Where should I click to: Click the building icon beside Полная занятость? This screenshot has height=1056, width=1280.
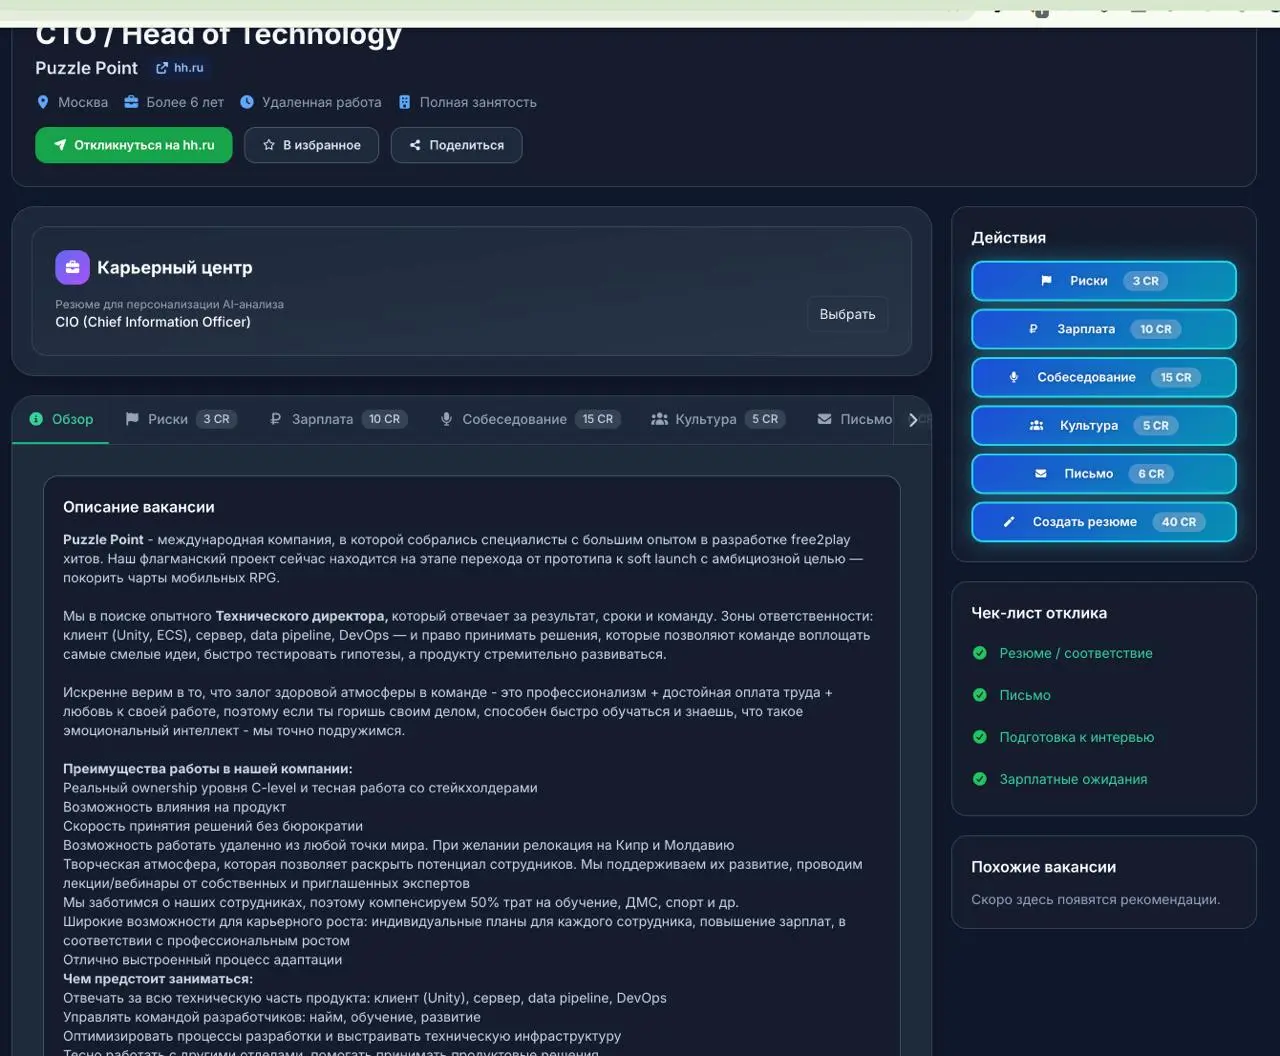pos(405,102)
